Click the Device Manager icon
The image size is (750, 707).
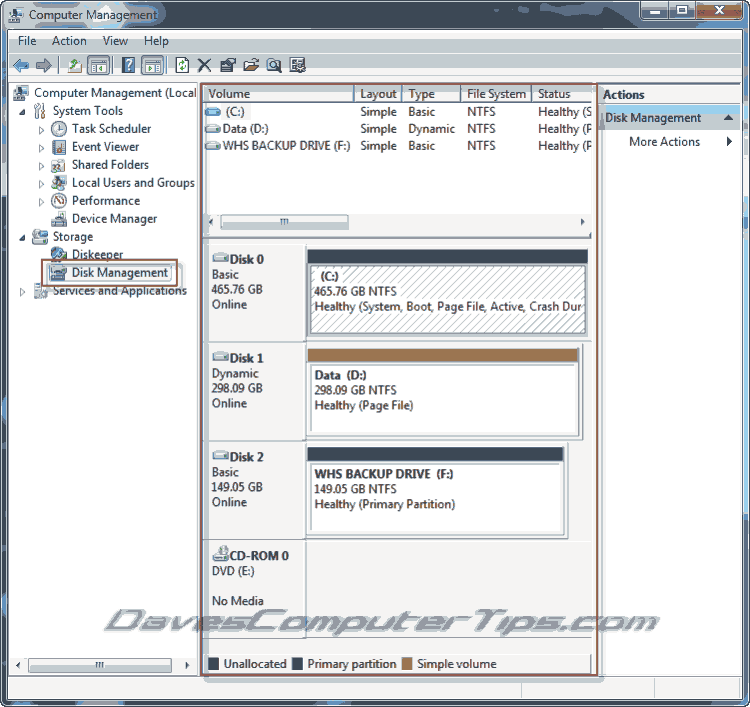pos(59,219)
